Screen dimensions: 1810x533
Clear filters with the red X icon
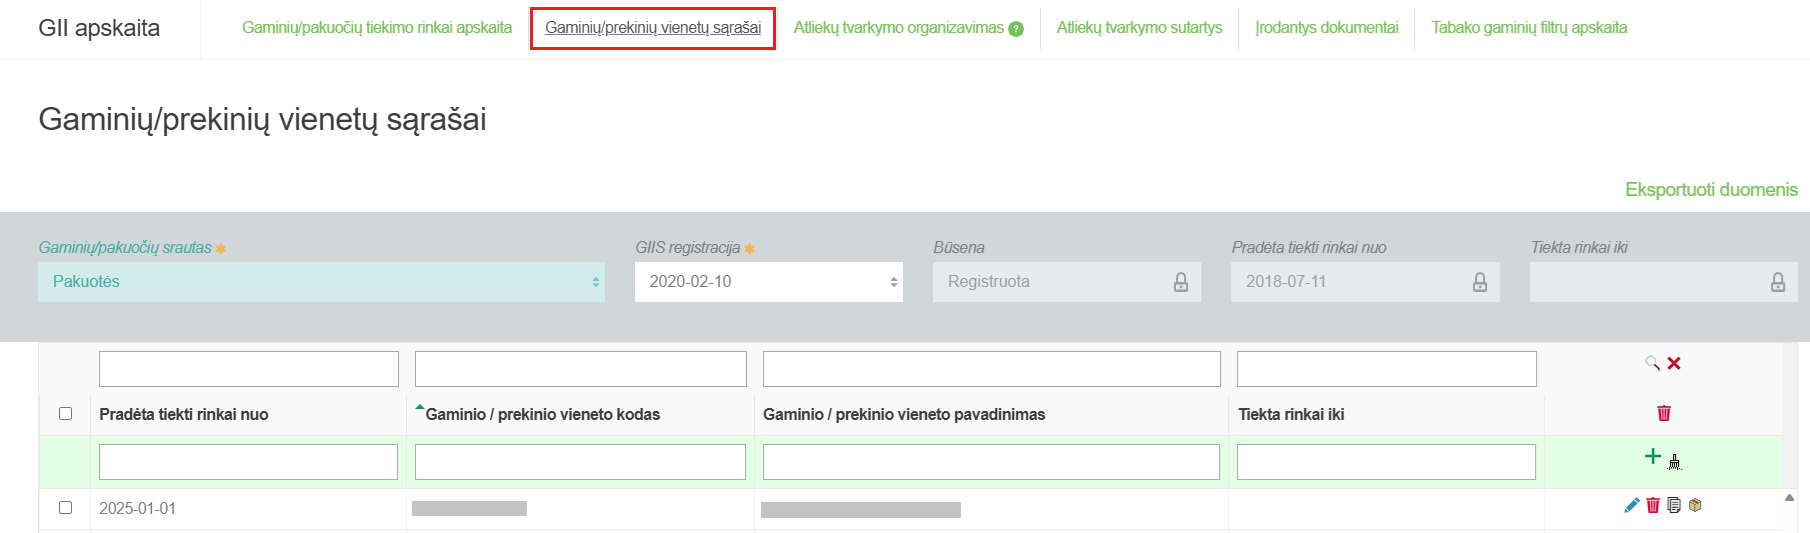[1674, 363]
